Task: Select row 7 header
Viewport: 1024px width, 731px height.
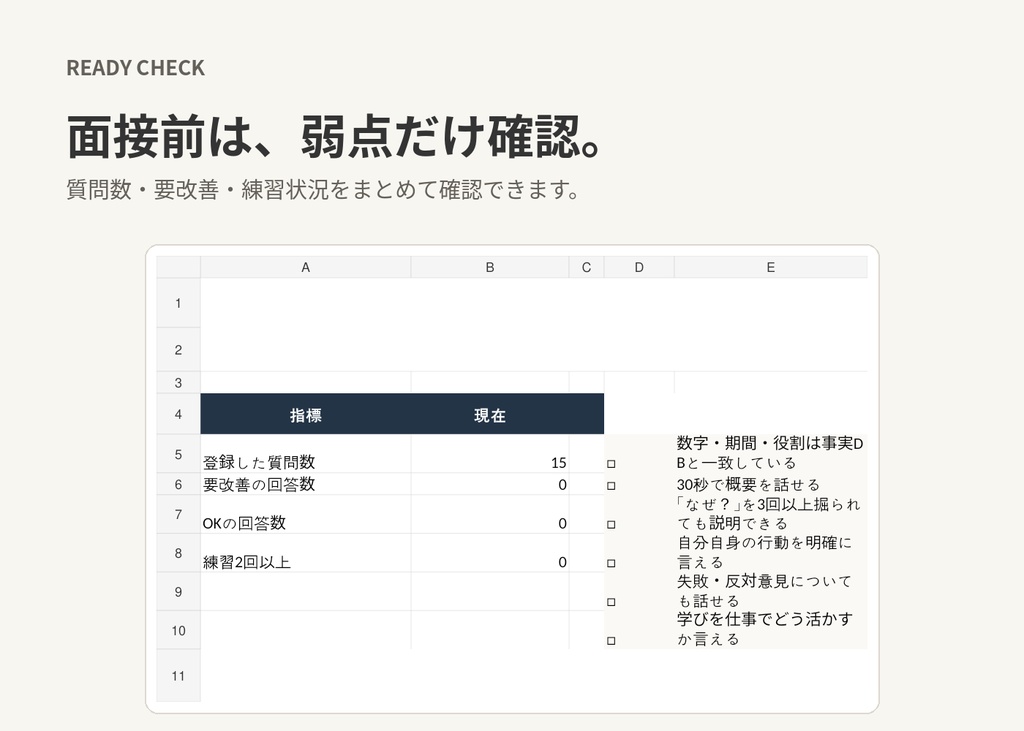Action: (x=178, y=514)
